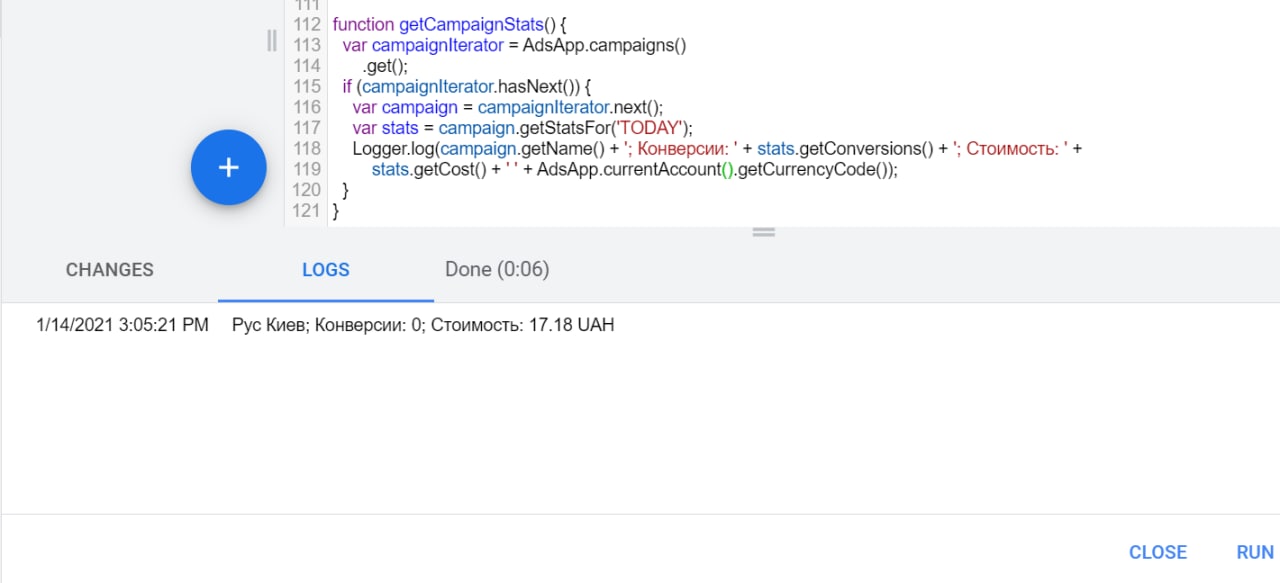Click line number 121 in the gutter
Viewport: 1280px width, 583px height.
coord(308,210)
